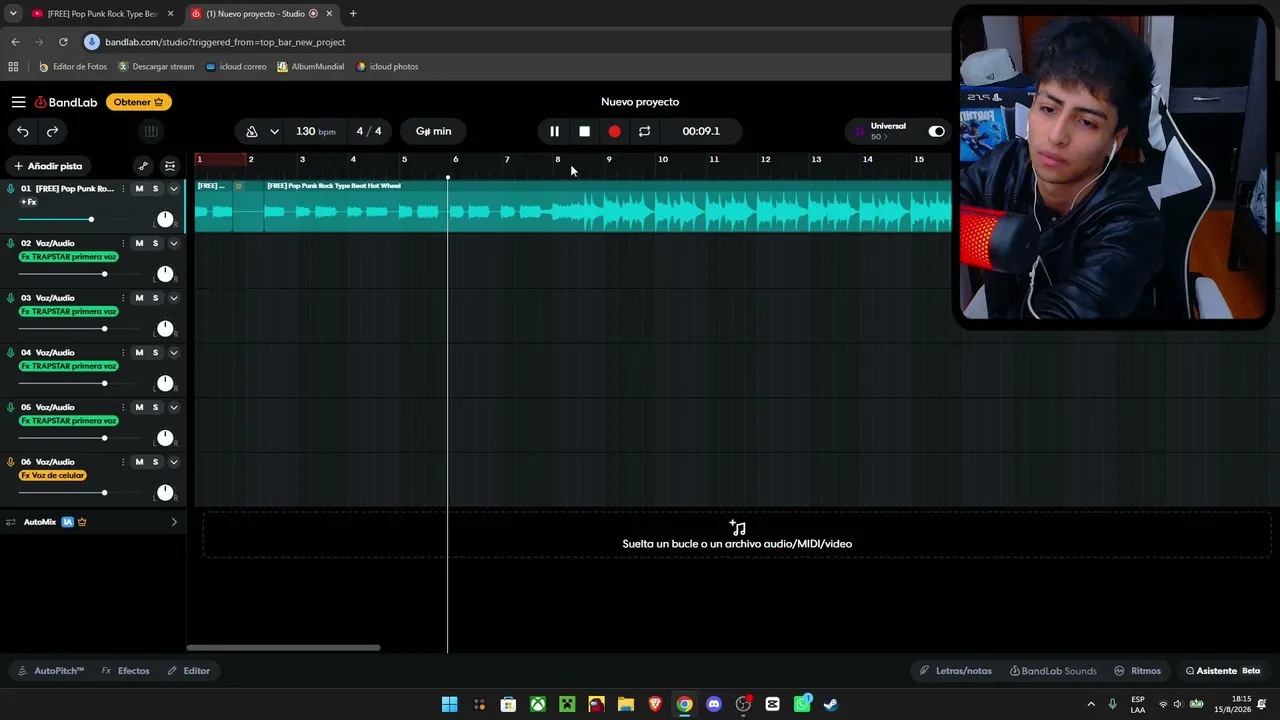Screen dimensions: 1280x720
Task: Expand track 03 options chevron
Action: pos(173,298)
